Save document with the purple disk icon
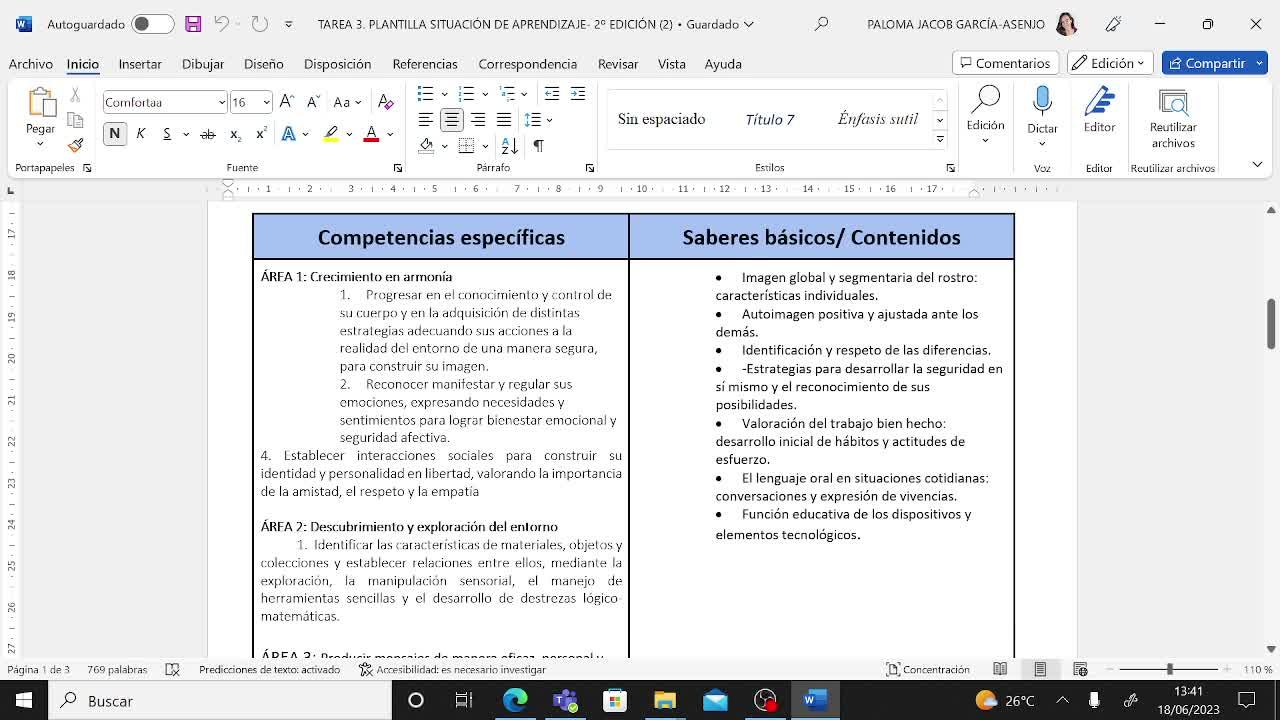Screen dimensions: 1280x720 pyautogui.click(x=193, y=24)
